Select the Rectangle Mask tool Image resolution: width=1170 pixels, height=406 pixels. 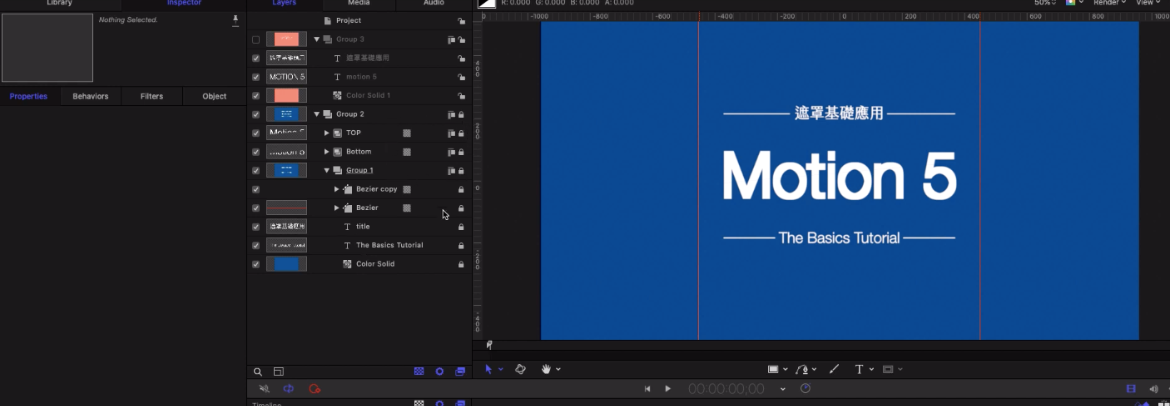[x=888, y=369]
